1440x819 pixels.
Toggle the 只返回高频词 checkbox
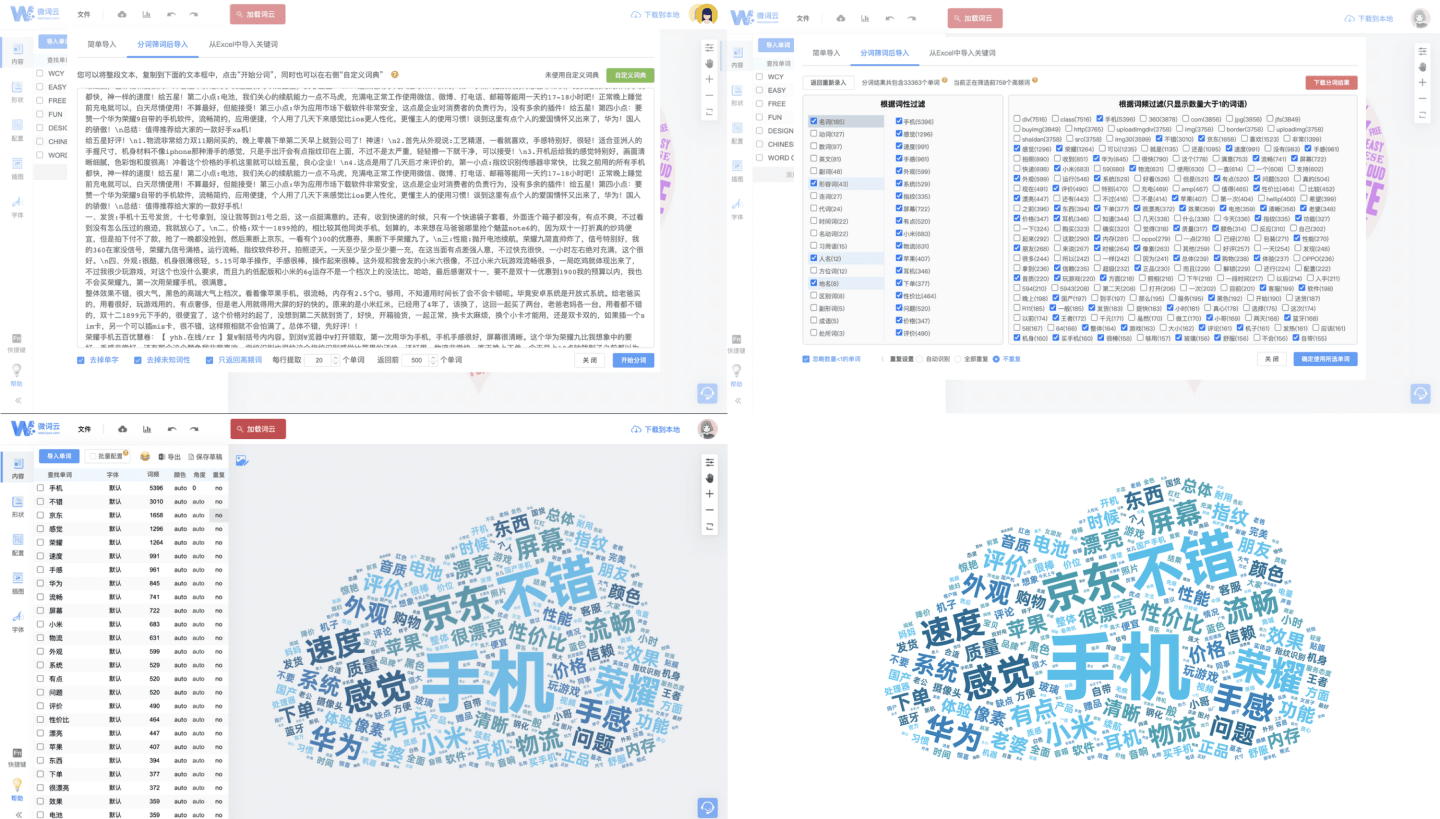[x=209, y=360]
